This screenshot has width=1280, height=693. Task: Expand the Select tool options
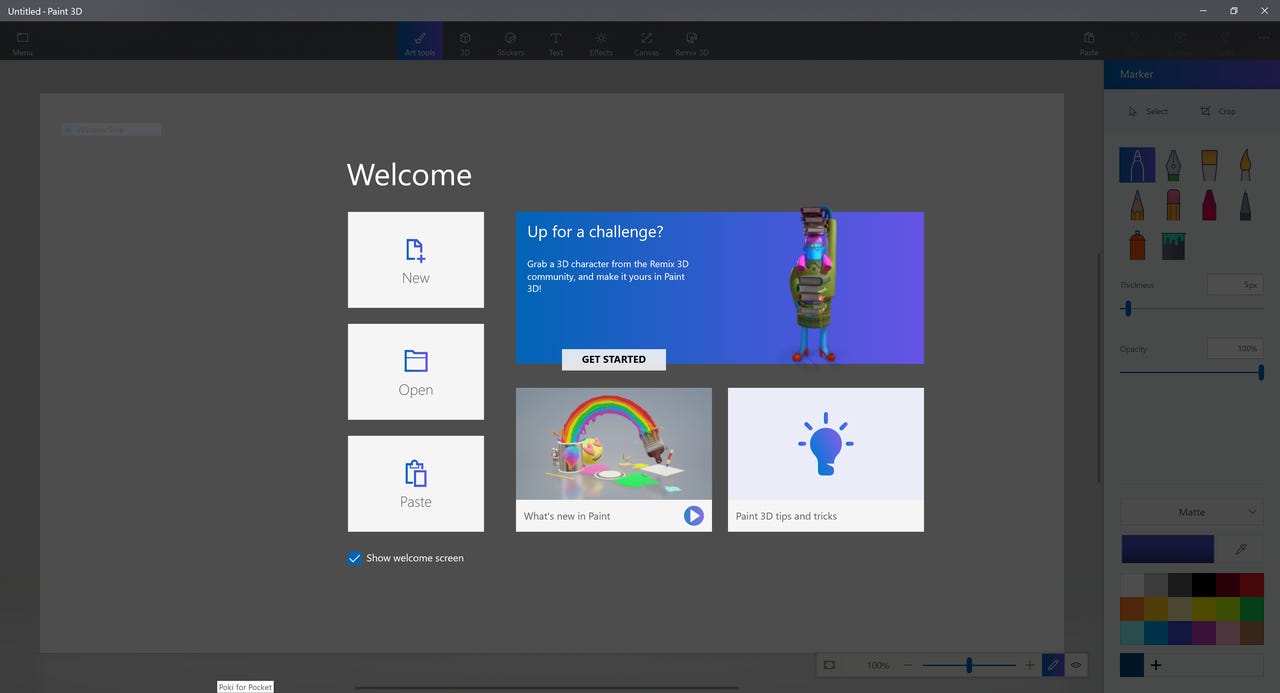1148,111
